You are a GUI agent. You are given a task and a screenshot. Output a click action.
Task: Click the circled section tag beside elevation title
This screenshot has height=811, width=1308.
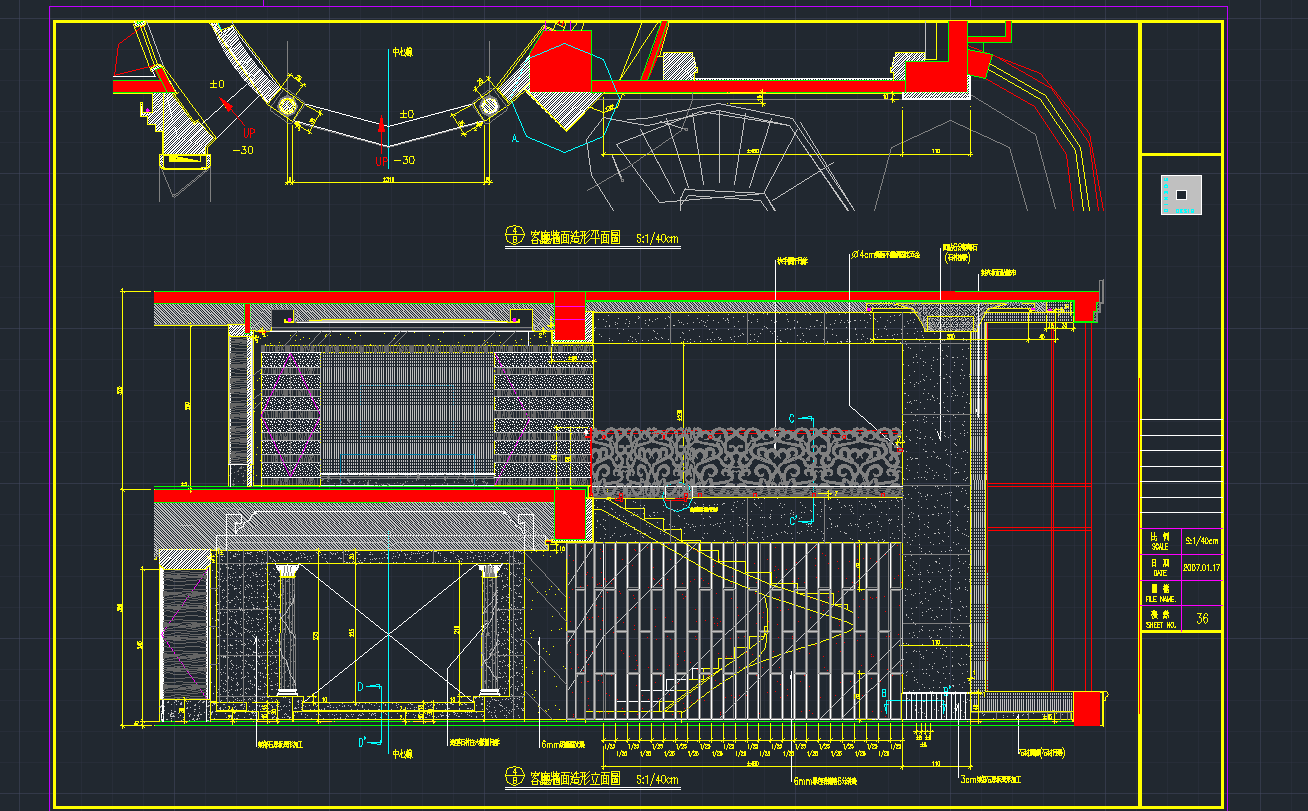click(x=515, y=778)
